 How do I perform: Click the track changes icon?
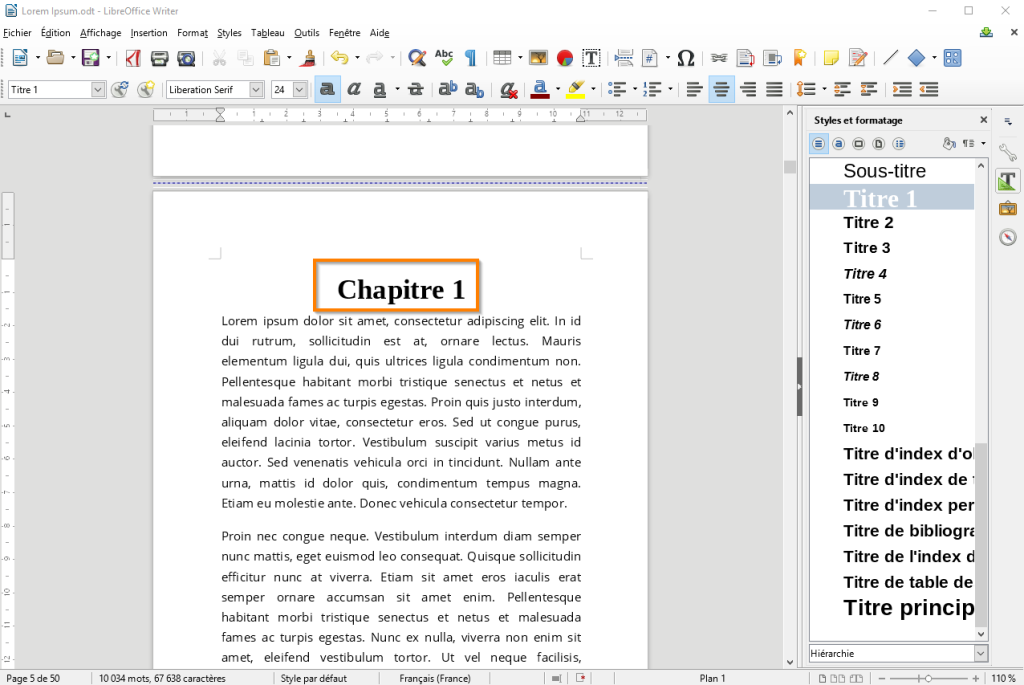pos(858,58)
